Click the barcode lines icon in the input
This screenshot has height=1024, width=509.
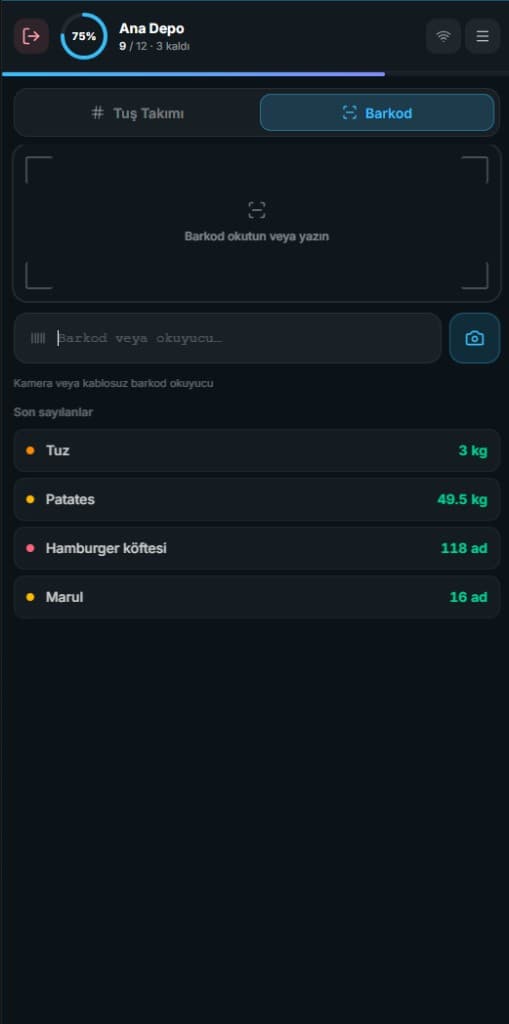click(x=38, y=338)
